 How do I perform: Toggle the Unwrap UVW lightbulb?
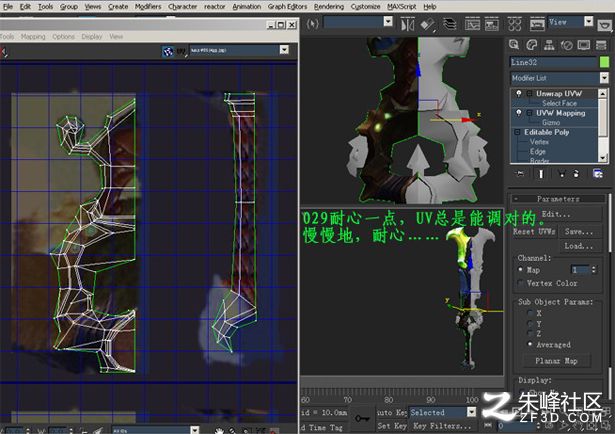click(x=519, y=93)
